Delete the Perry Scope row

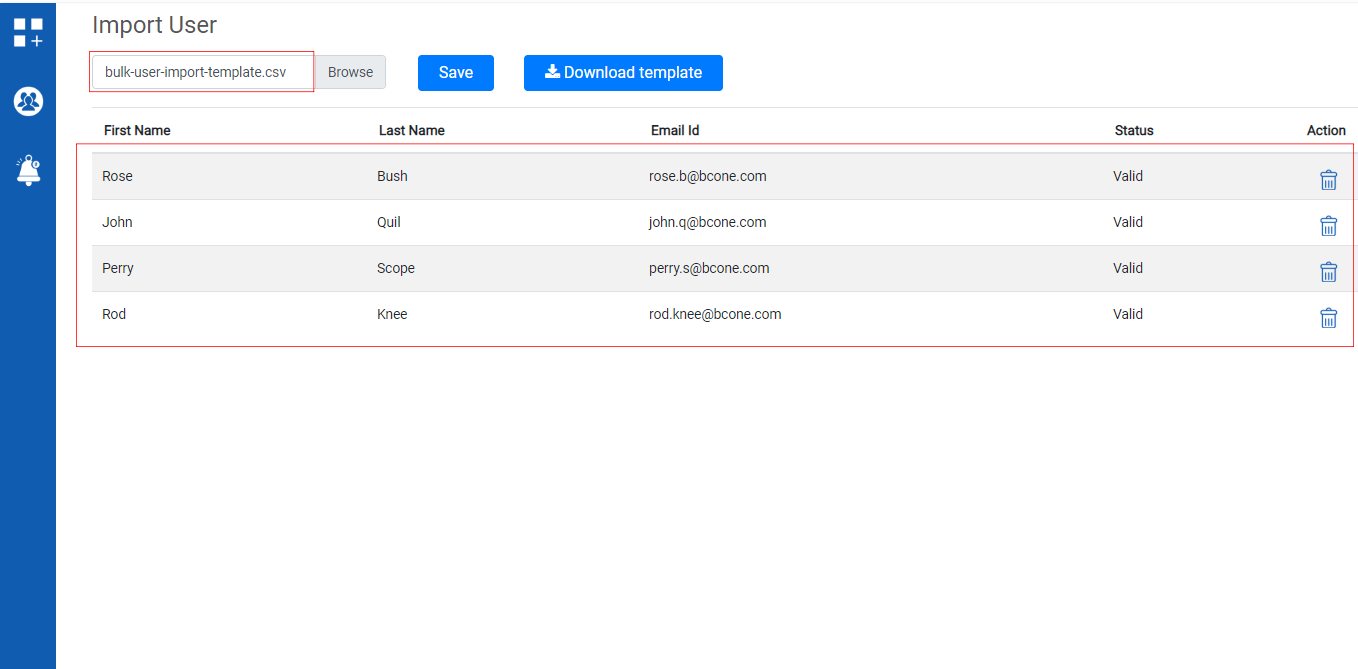tap(1328, 272)
